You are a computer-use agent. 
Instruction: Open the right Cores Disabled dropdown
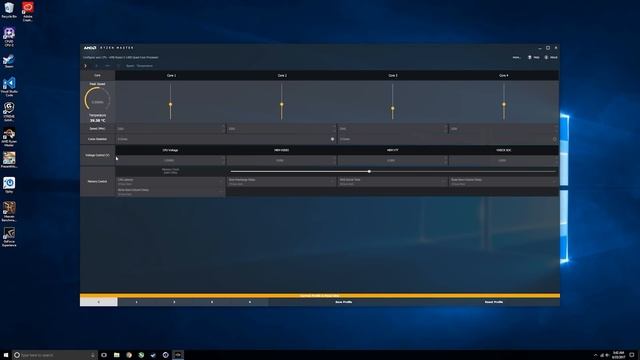(x=449, y=139)
